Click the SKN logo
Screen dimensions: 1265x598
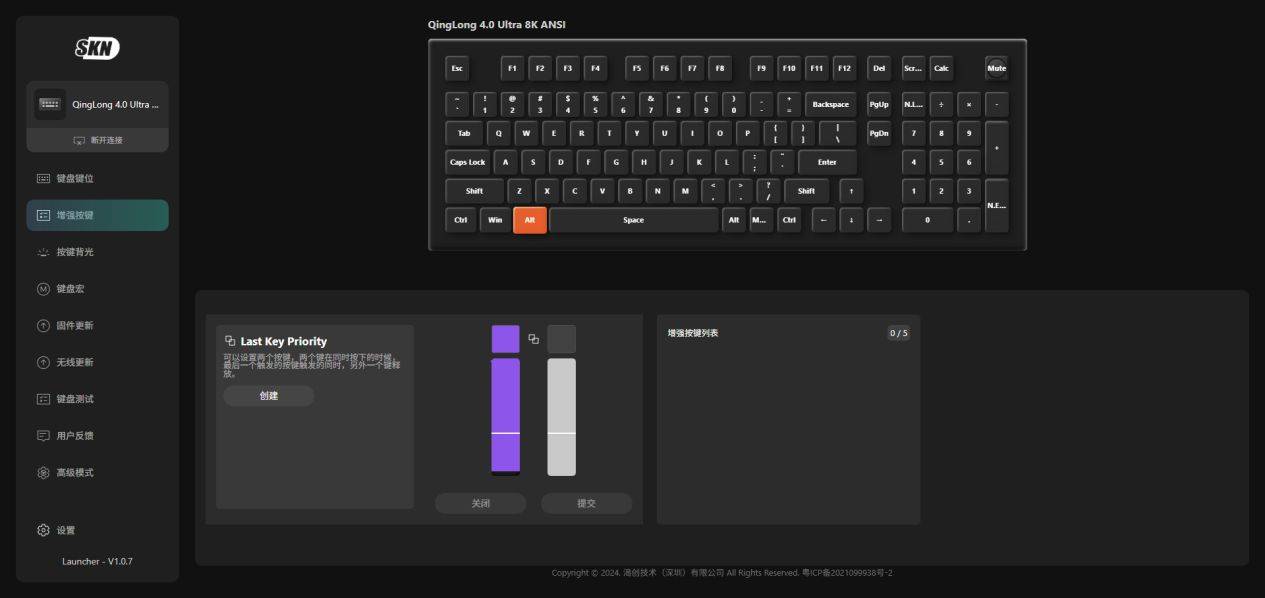pos(97,48)
